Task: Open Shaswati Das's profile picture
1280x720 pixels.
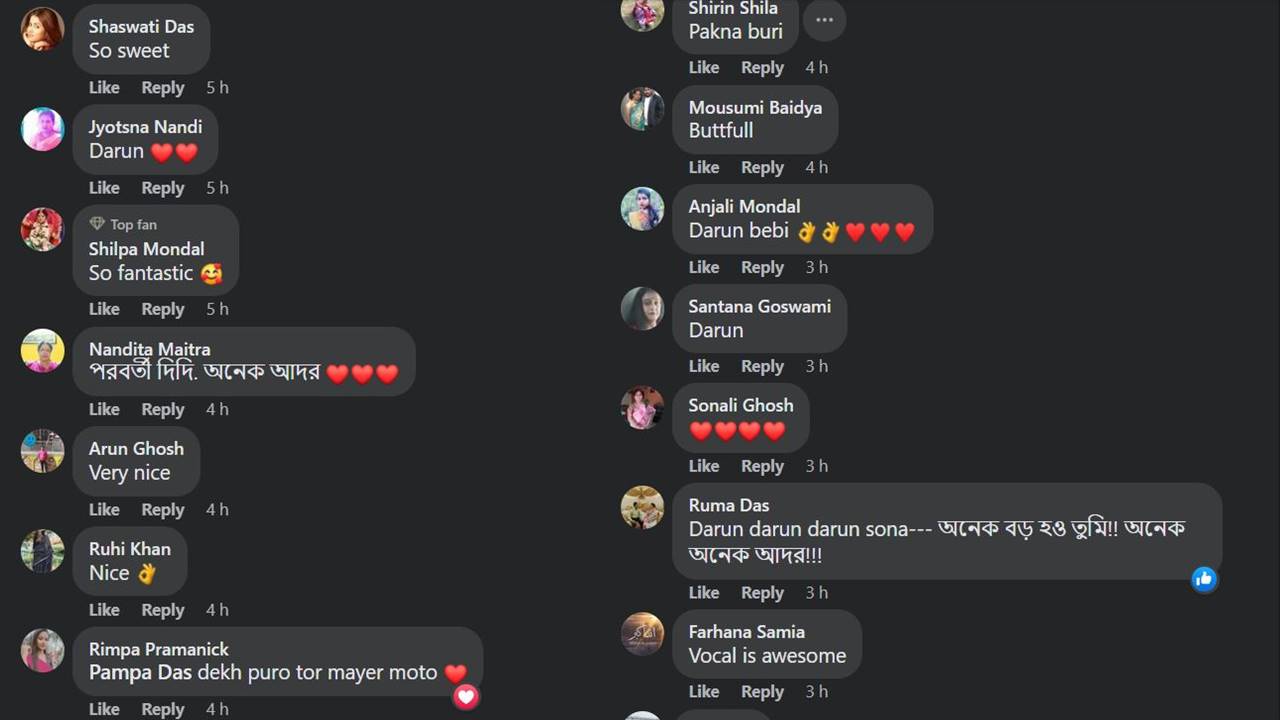Action: coord(43,28)
